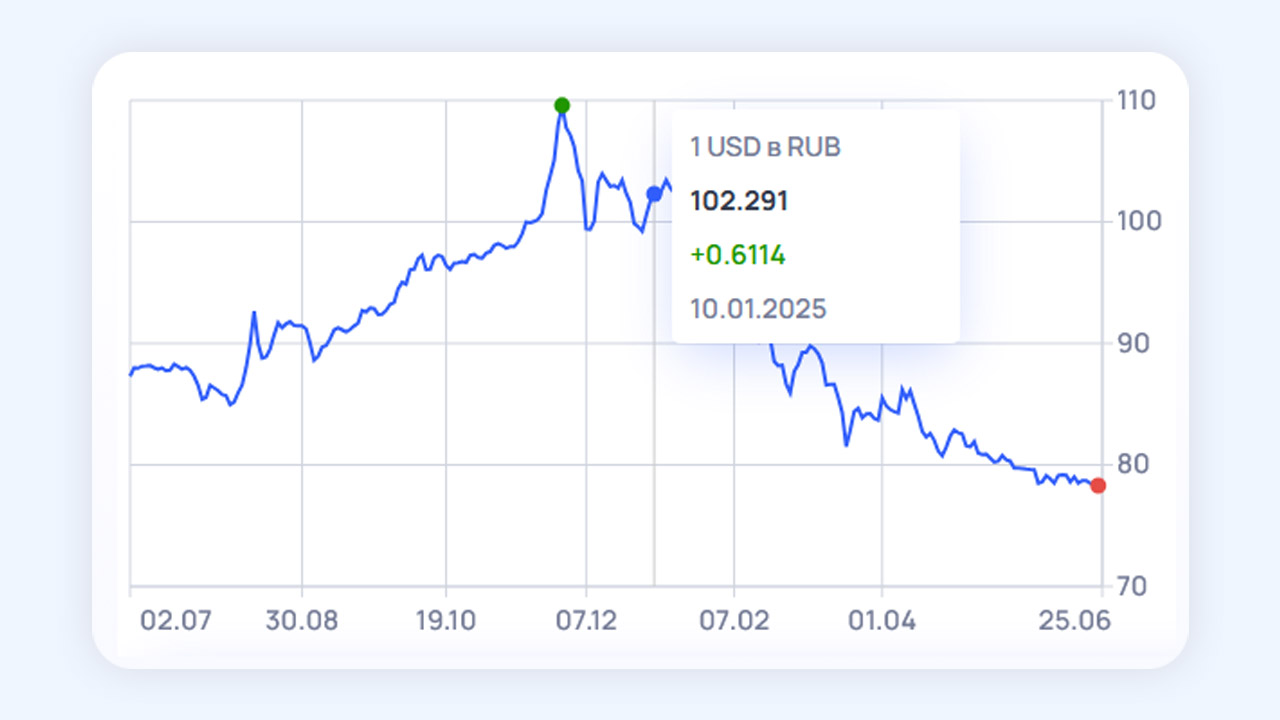The height and width of the screenshot is (720, 1280).
Task: Click the 07.02 date axis label
Action: [734, 621]
